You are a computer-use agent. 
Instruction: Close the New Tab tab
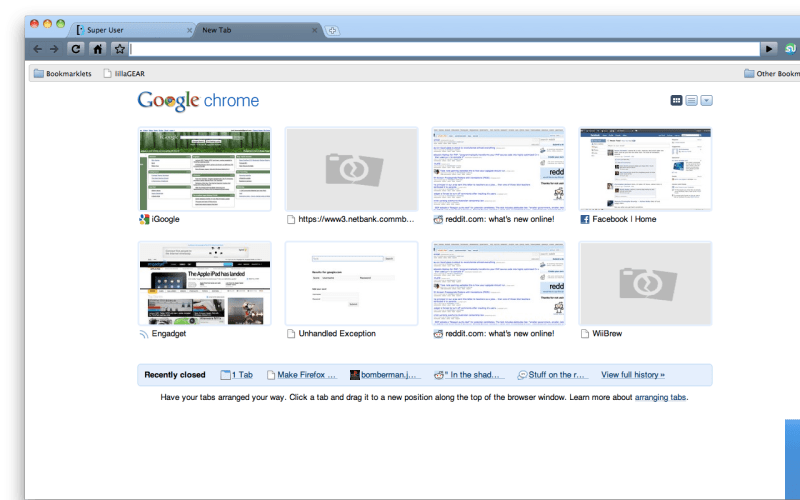(314, 31)
